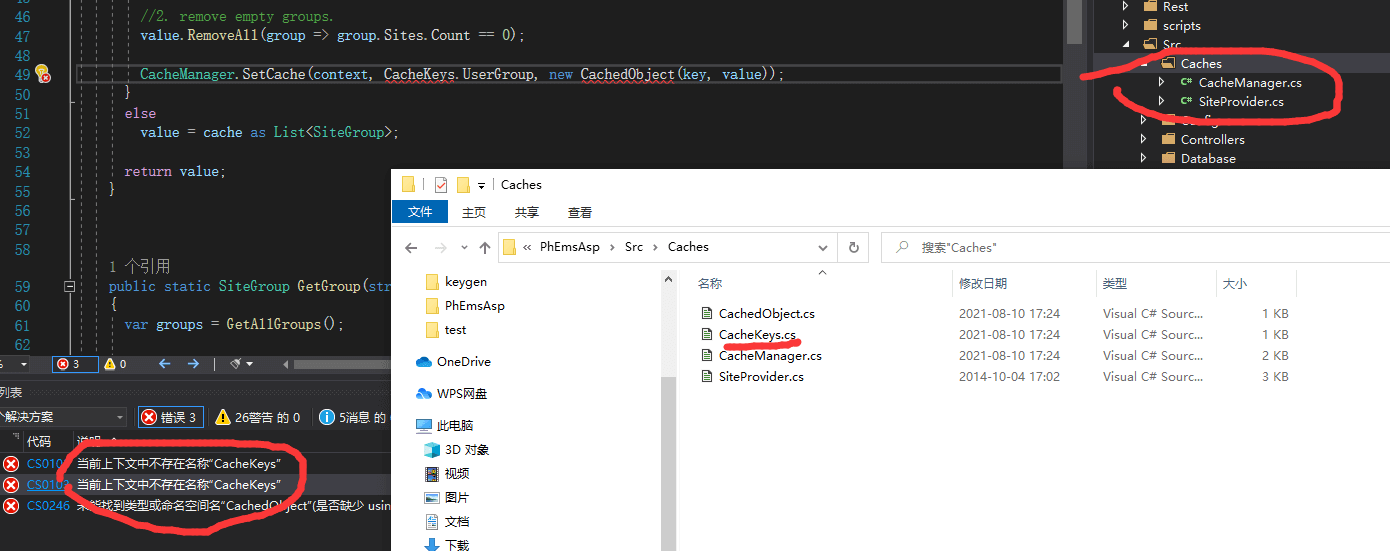Image resolution: width=1390 pixels, height=551 pixels.
Task: Open the 主页 ribbon tab in Explorer
Action: [473, 212]
